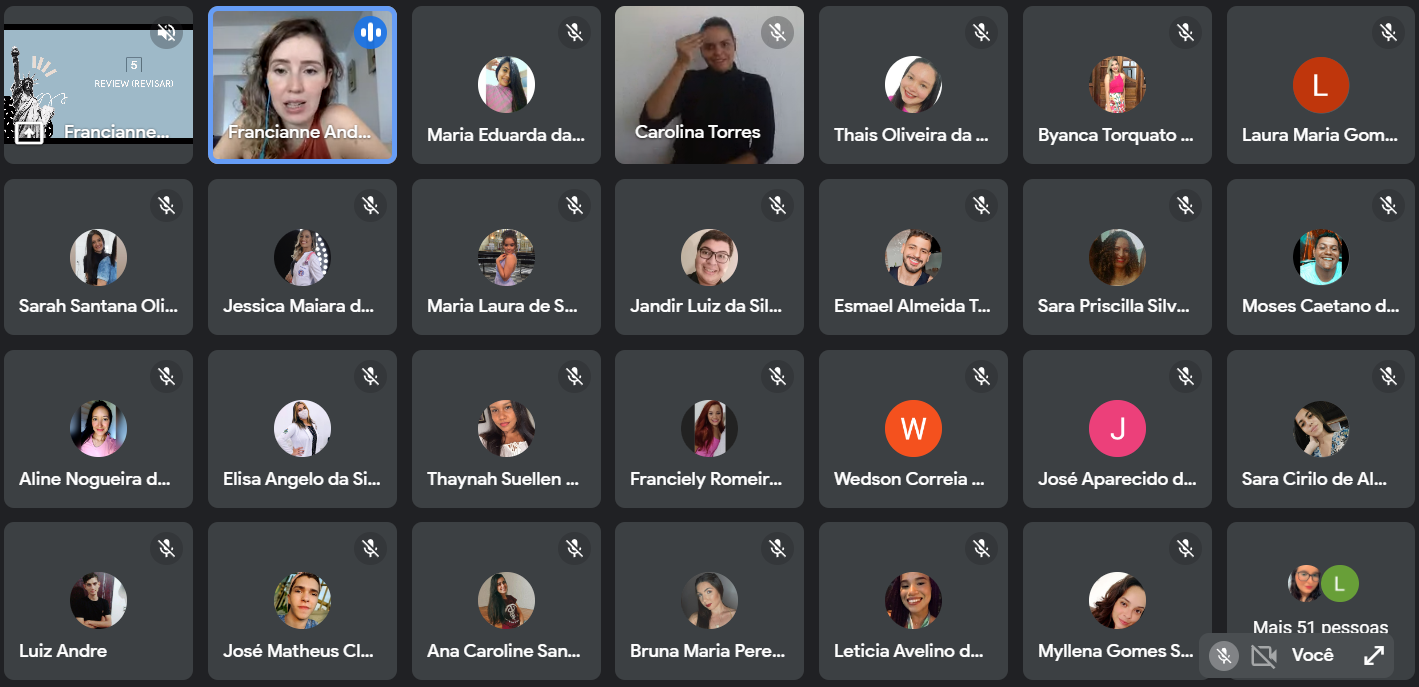
Task: Open the Mais 51 pessoas tile
Action: 1320,600
